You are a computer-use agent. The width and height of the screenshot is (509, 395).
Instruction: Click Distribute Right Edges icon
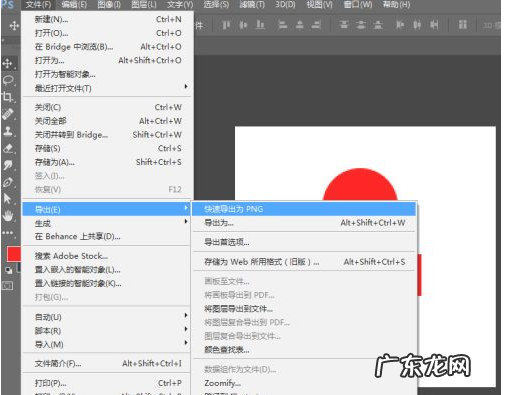point(434,25)
